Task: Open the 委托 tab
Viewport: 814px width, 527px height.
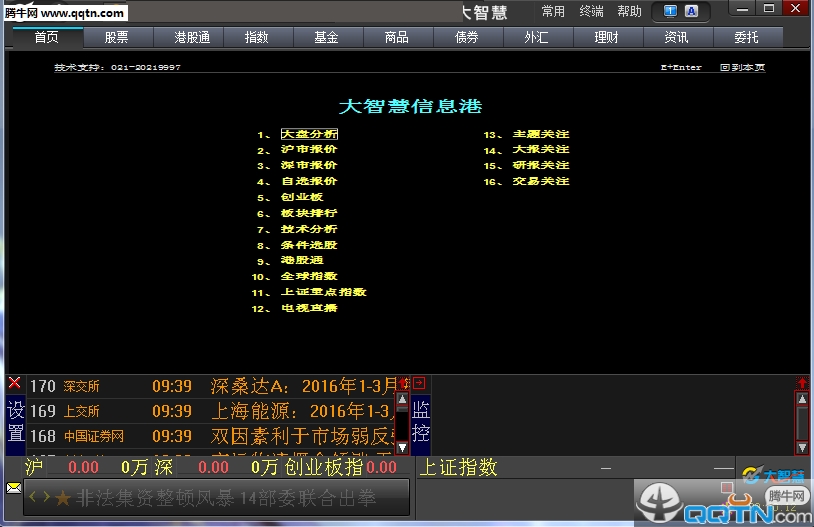Action: click(747, 37)
